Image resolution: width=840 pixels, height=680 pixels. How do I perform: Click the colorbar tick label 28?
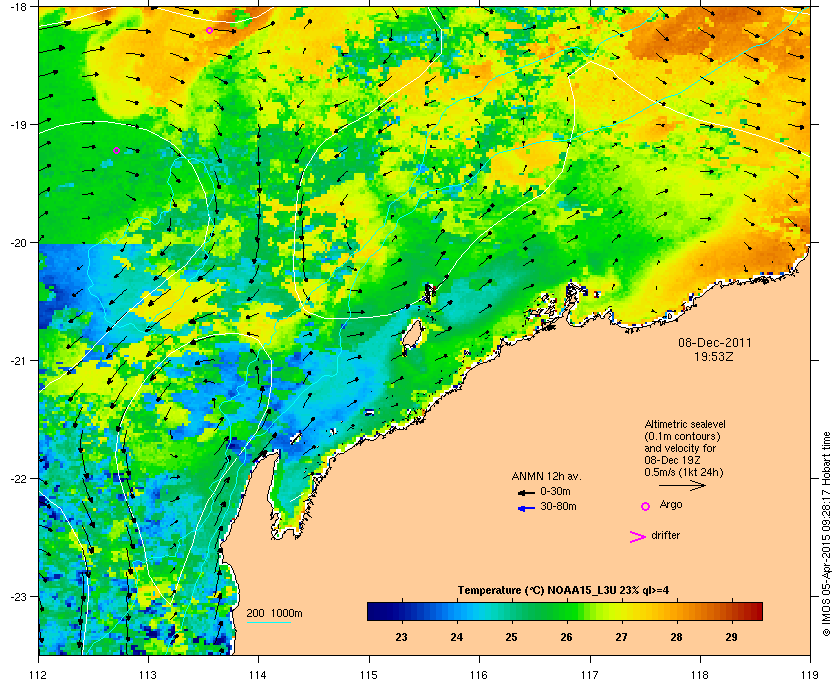(677, 637)
